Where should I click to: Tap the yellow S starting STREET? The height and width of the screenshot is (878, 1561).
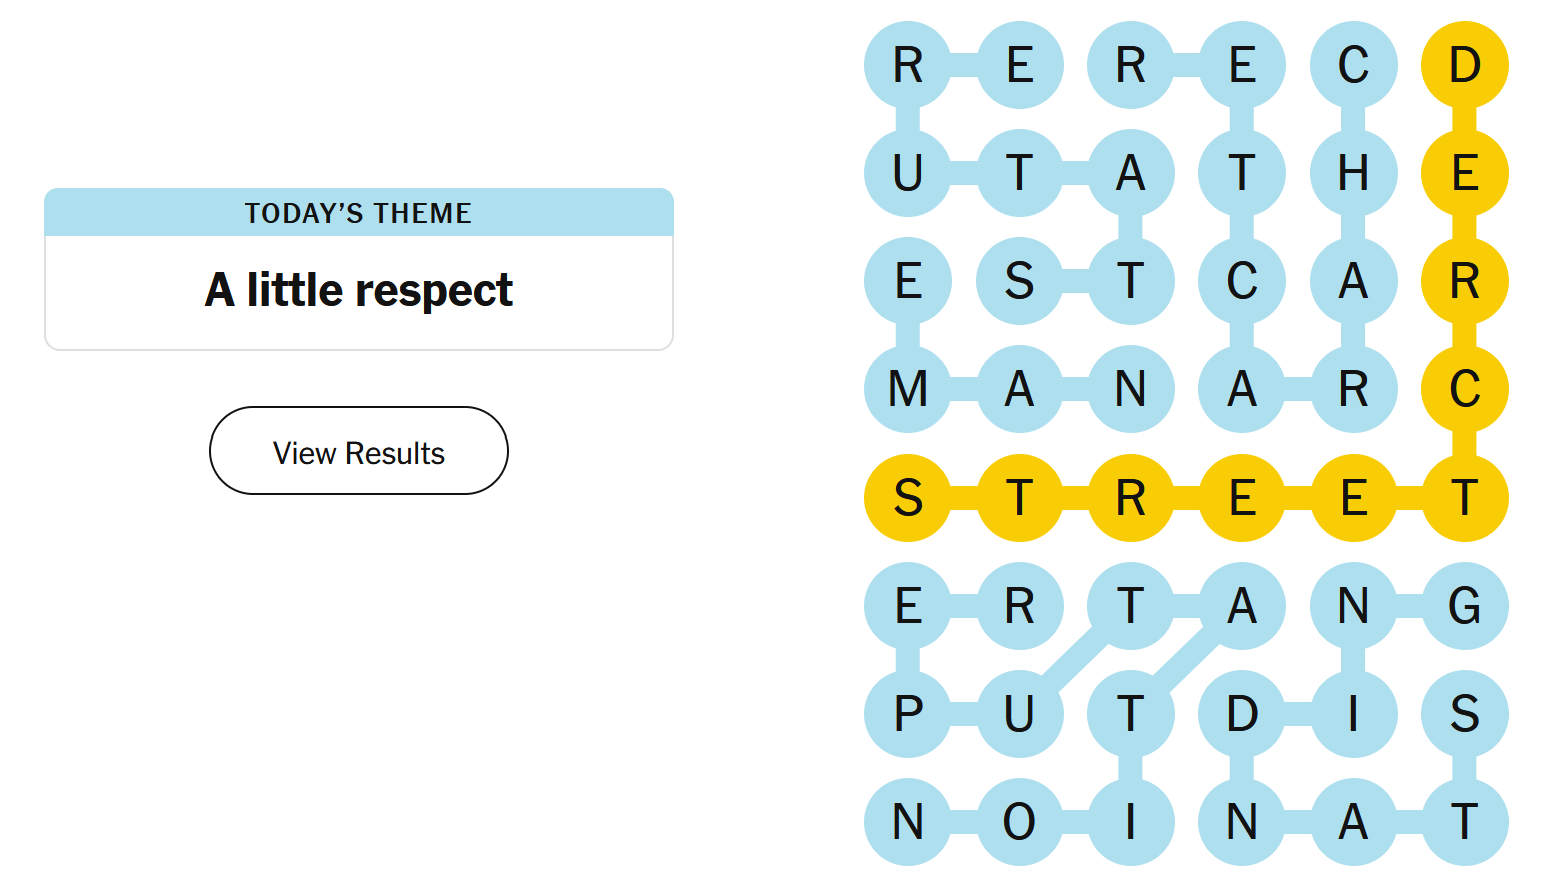tap(908, 497)
